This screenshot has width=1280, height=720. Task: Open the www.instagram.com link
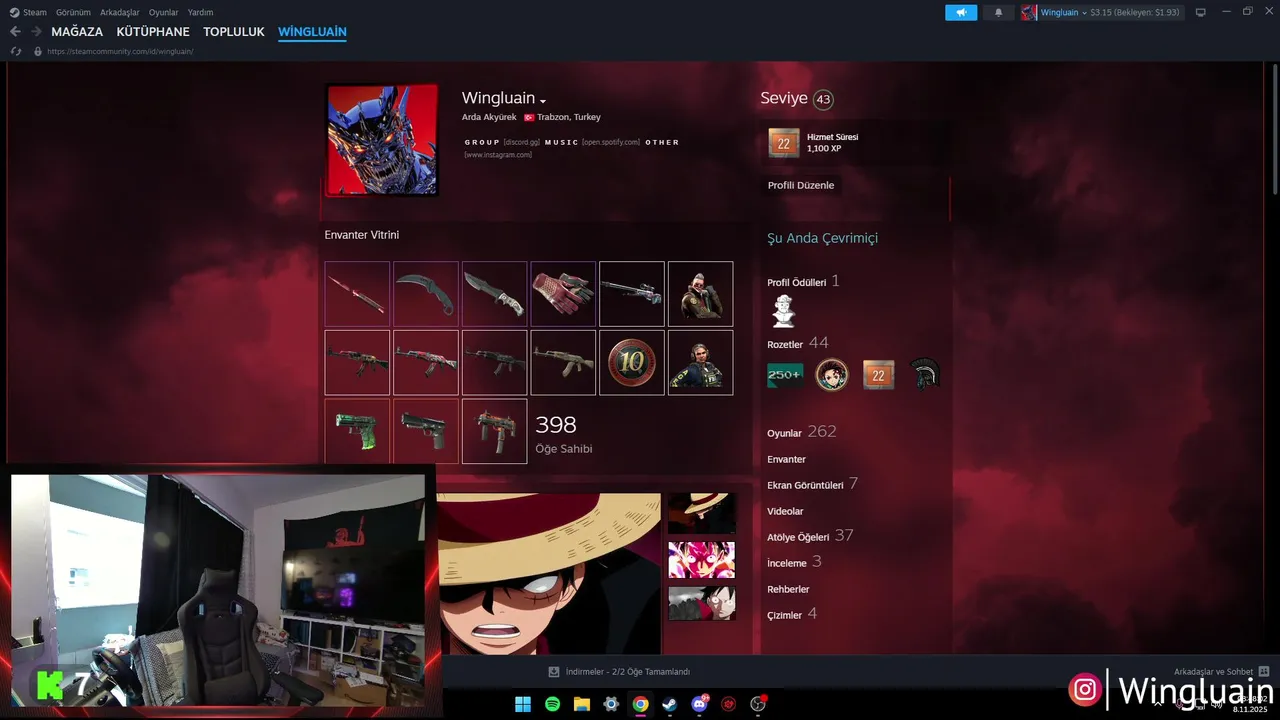[x=498, y=155]
